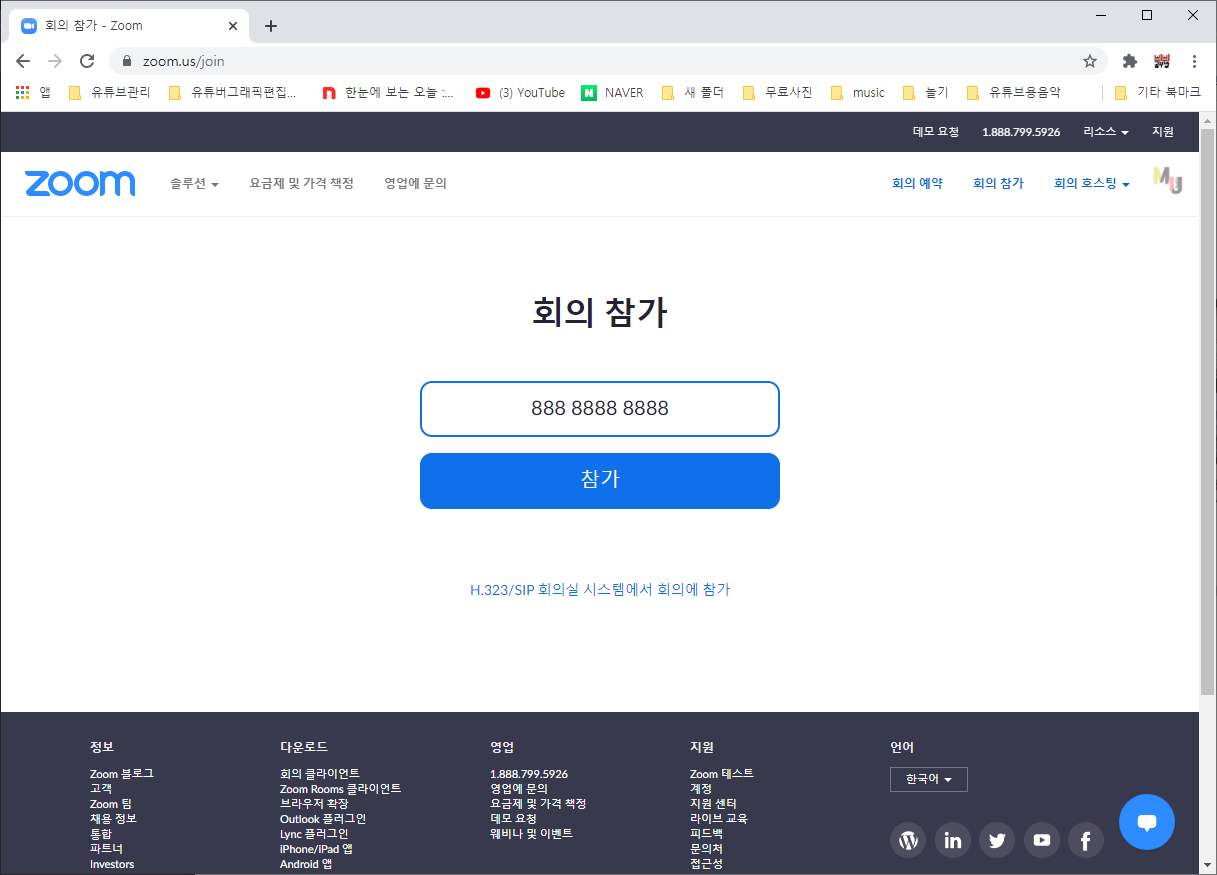Open 지원 센터 footer link

713,804
